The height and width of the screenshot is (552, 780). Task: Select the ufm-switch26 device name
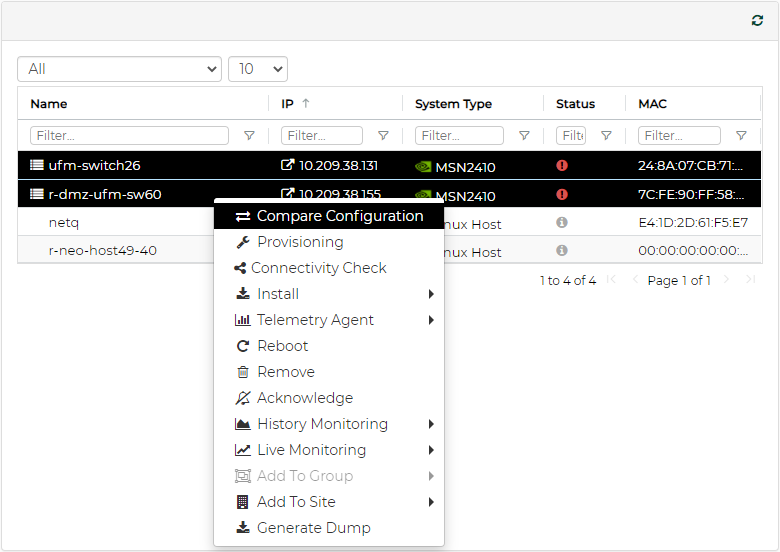coord(95,165)
